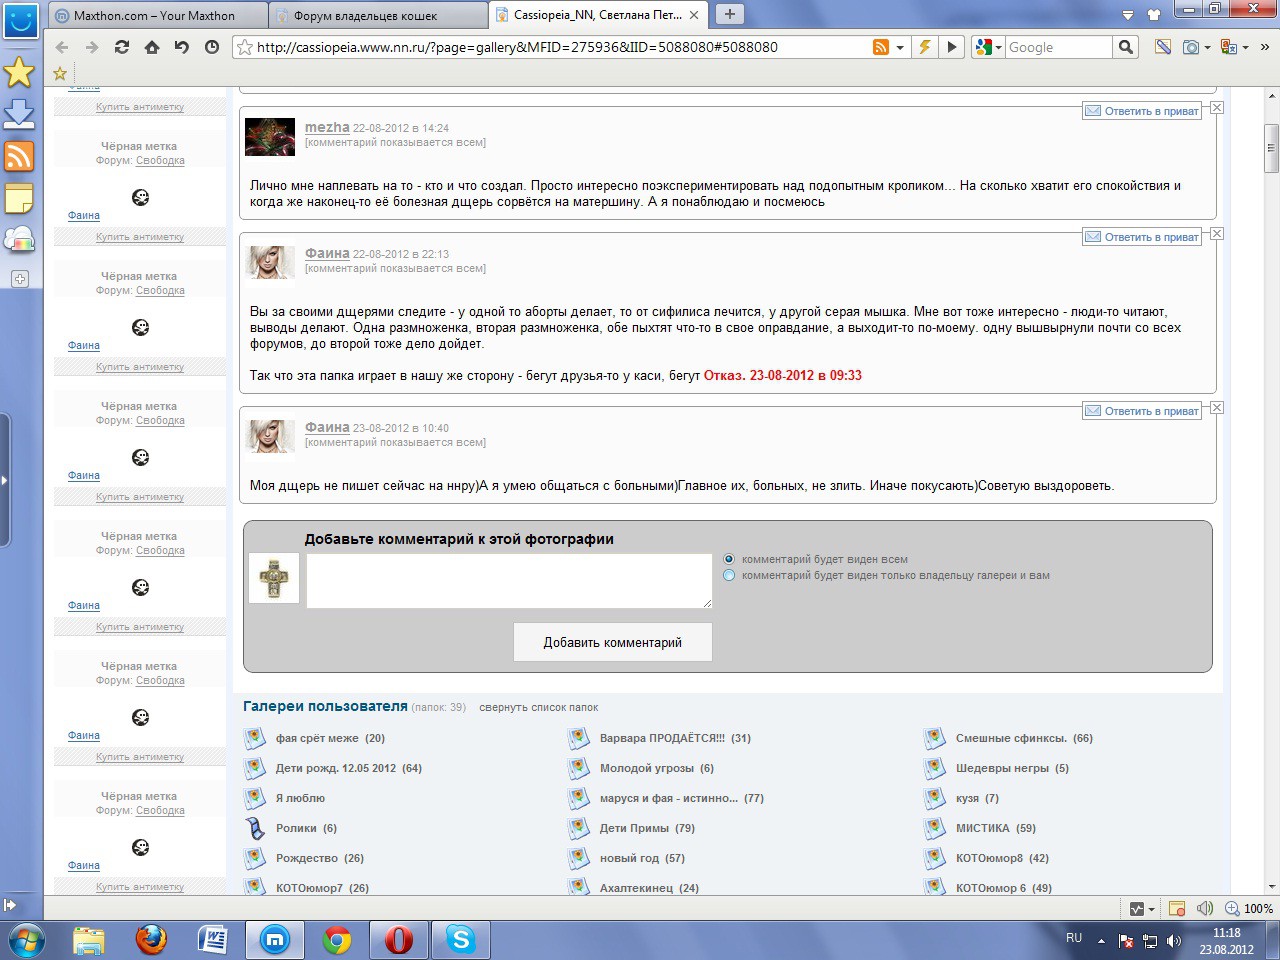Click the Google search input field
Image resolution: width=1280 pixels, height=960 pixels.
tap(1058, 47)
